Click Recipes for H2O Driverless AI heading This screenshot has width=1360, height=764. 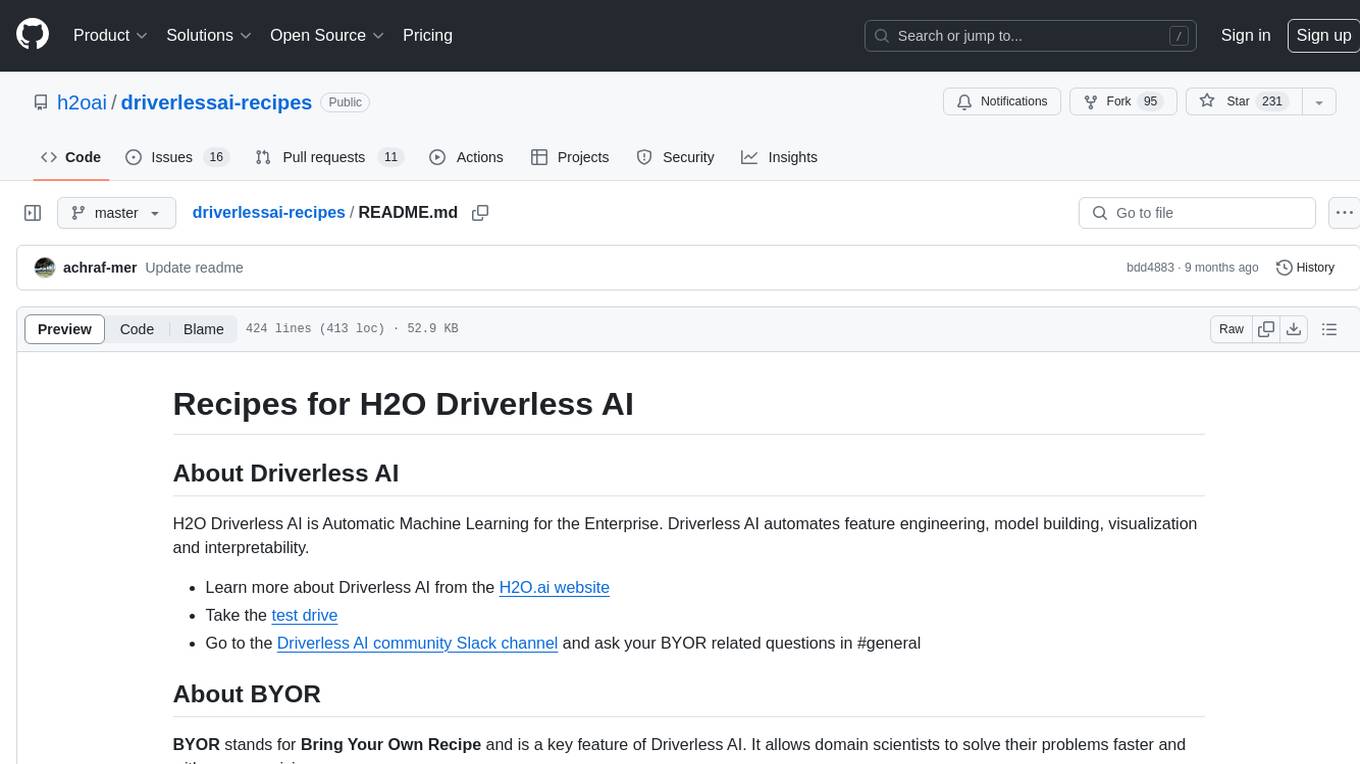(x=403, y=404)
